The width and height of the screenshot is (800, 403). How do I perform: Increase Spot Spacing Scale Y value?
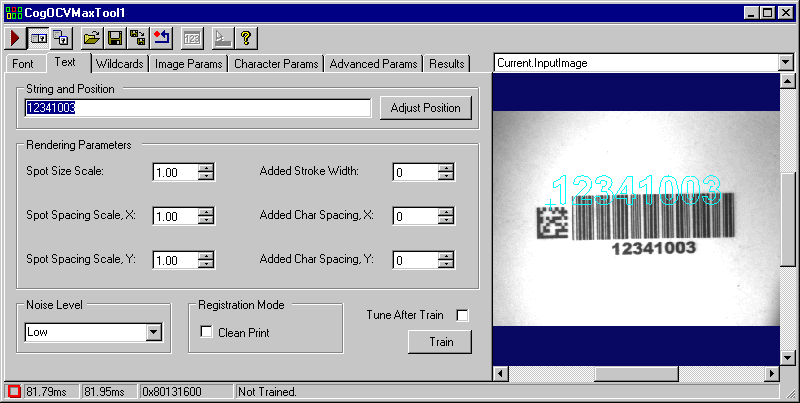206,256
